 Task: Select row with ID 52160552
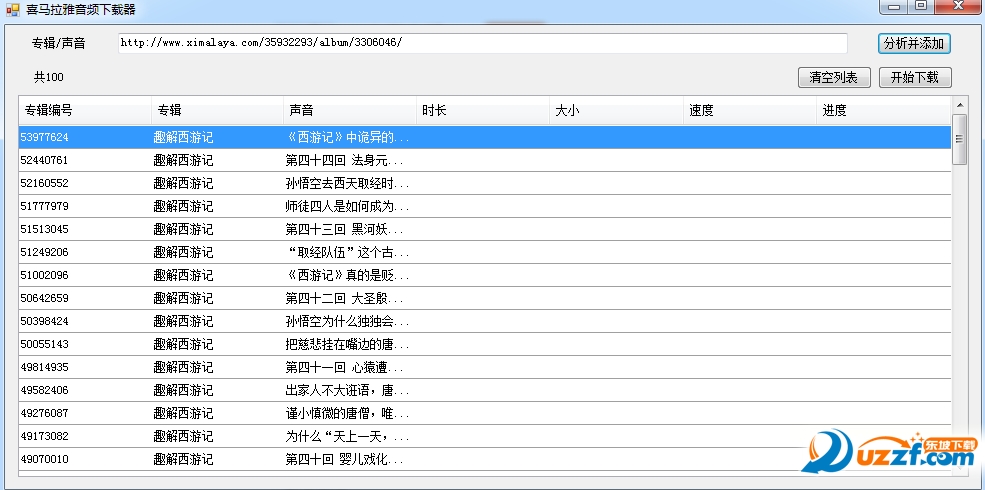point(484,183)
